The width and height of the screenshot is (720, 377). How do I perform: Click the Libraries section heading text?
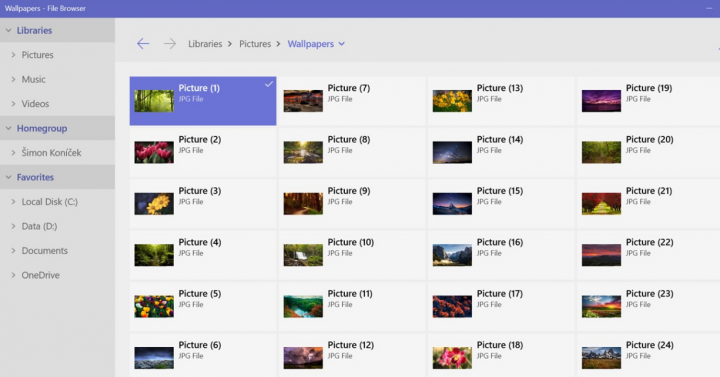coord(34,30)
